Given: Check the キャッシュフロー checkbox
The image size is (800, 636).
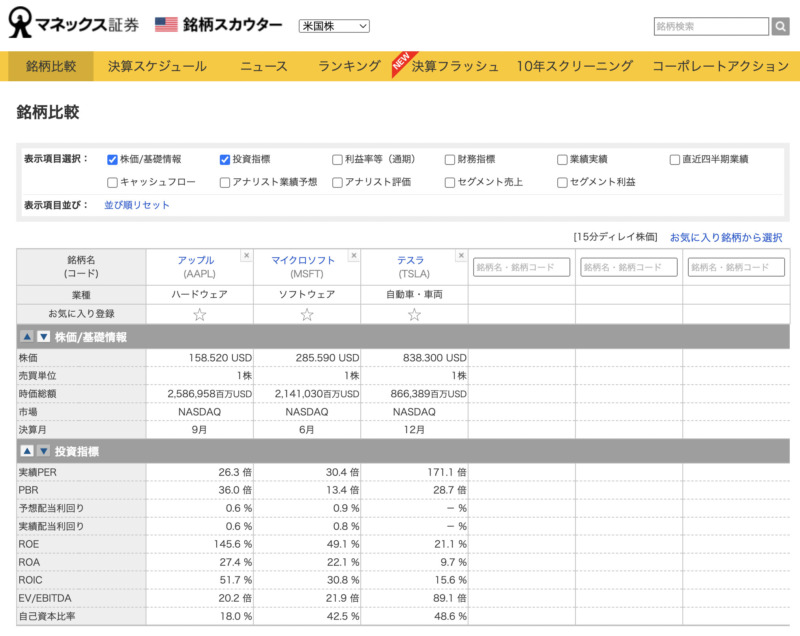Looking at the screenshot, I should 112,183.
